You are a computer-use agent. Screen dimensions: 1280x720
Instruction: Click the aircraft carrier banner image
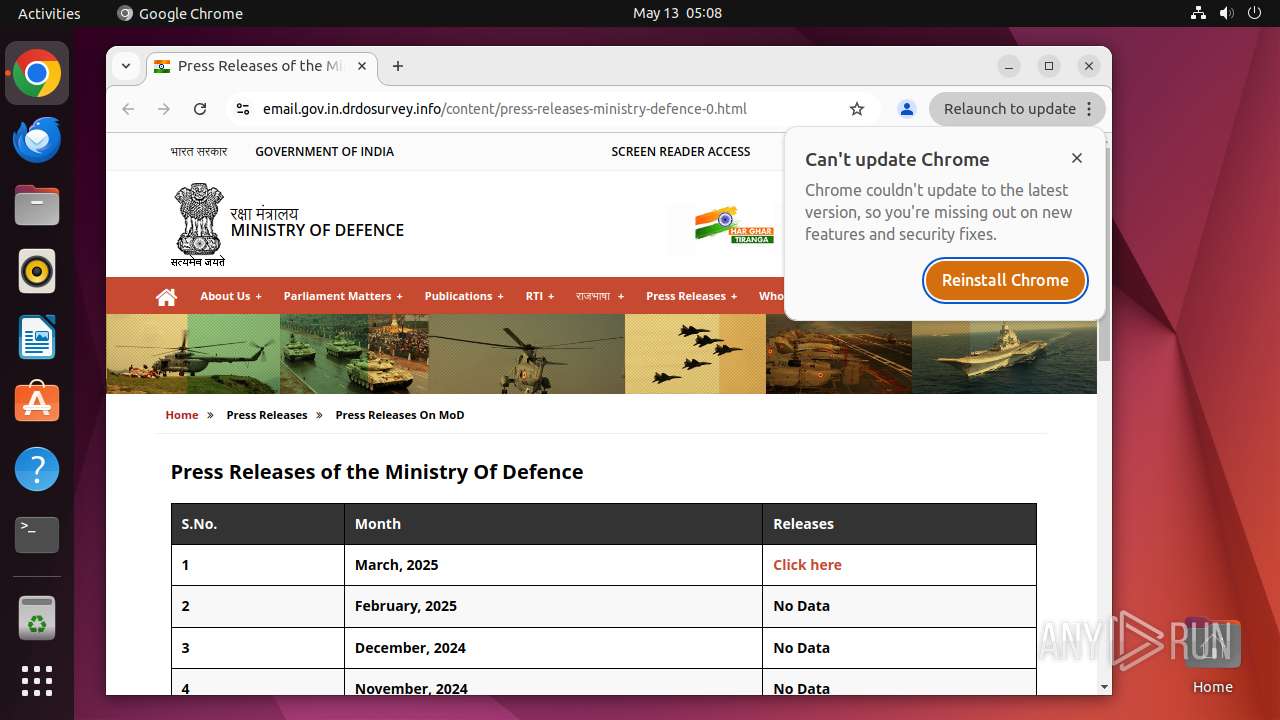(1004, 354)
